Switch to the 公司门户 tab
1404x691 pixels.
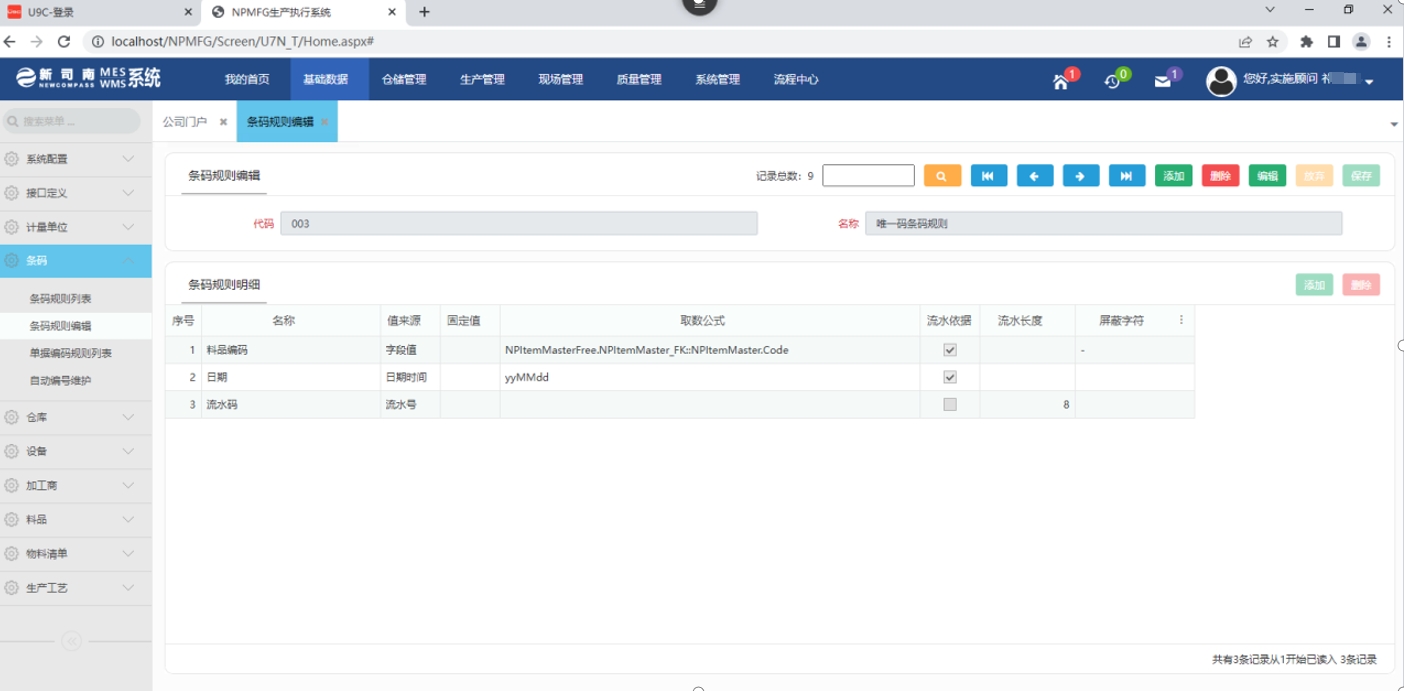pyautogui.click(x=185, y=122)
